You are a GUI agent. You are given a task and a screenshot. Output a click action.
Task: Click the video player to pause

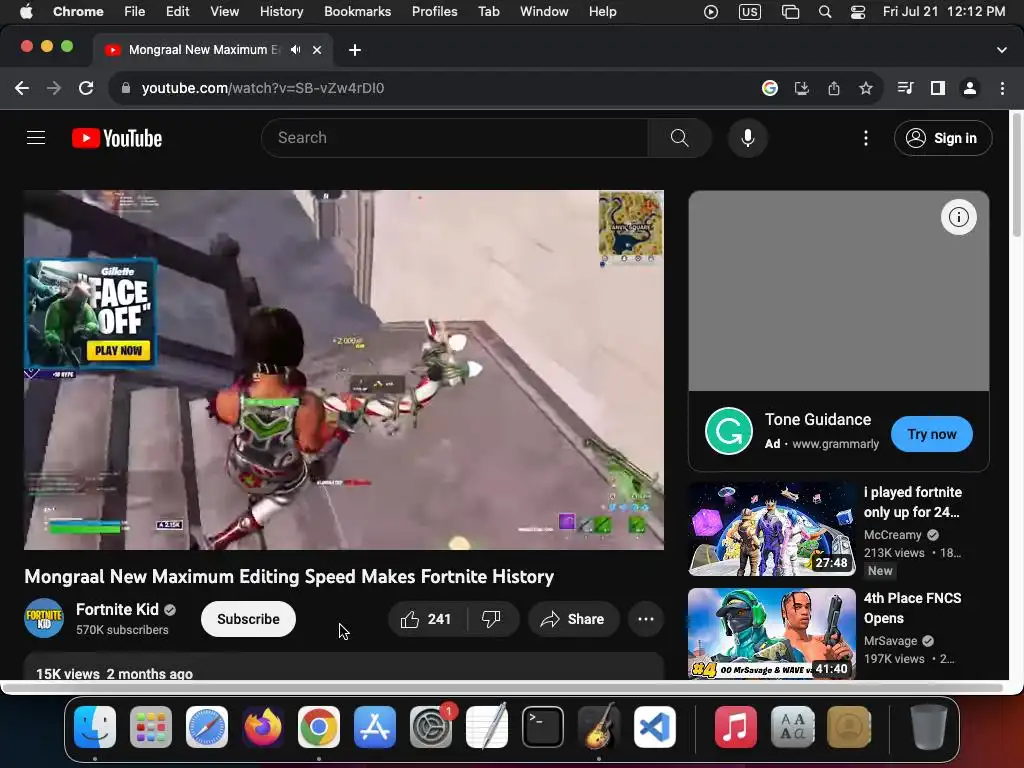point(344,370)
